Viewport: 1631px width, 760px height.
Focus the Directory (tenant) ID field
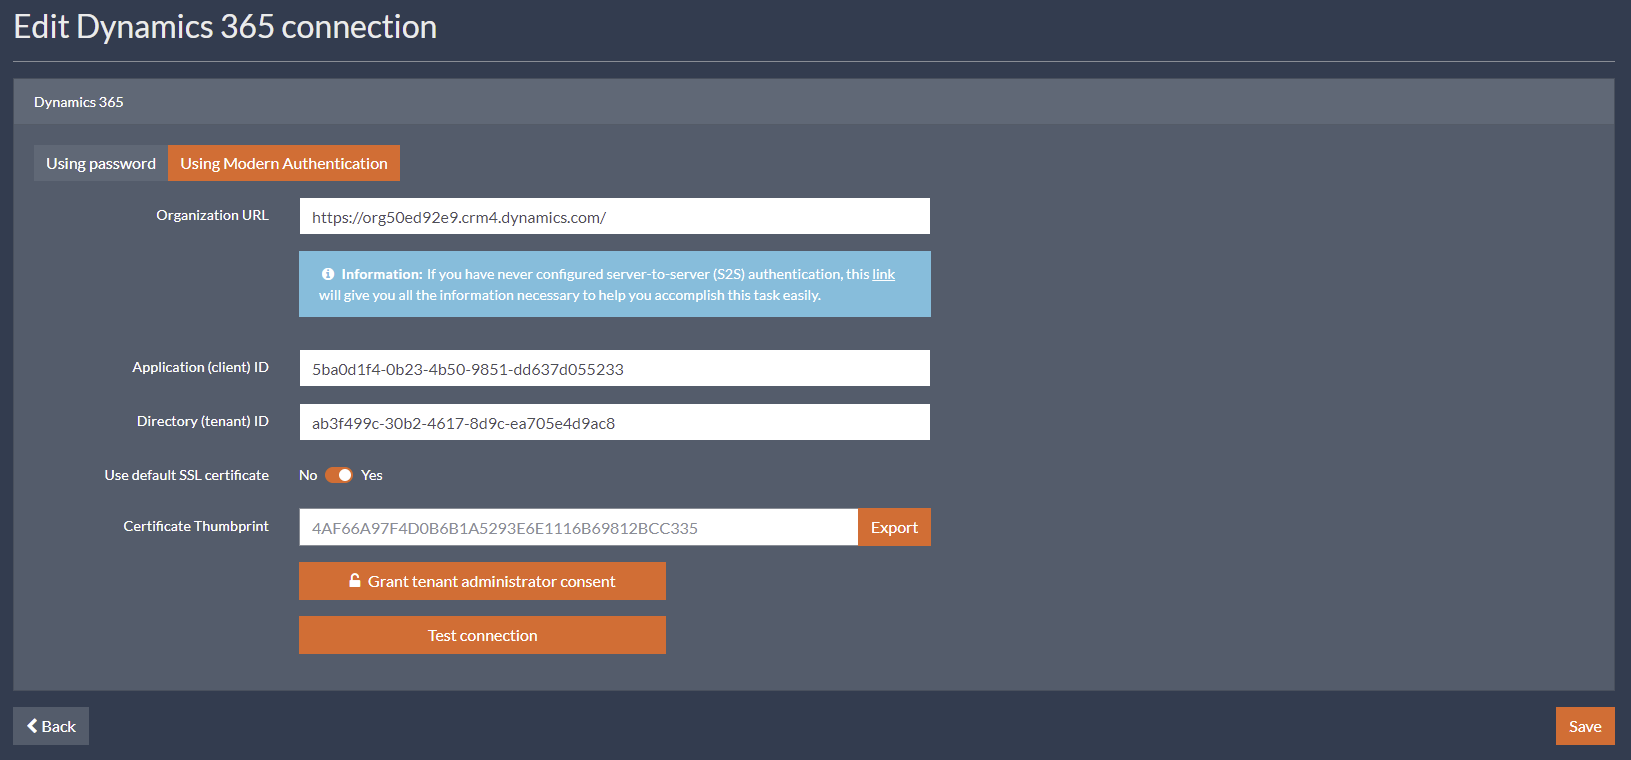[x=614, y=422]
